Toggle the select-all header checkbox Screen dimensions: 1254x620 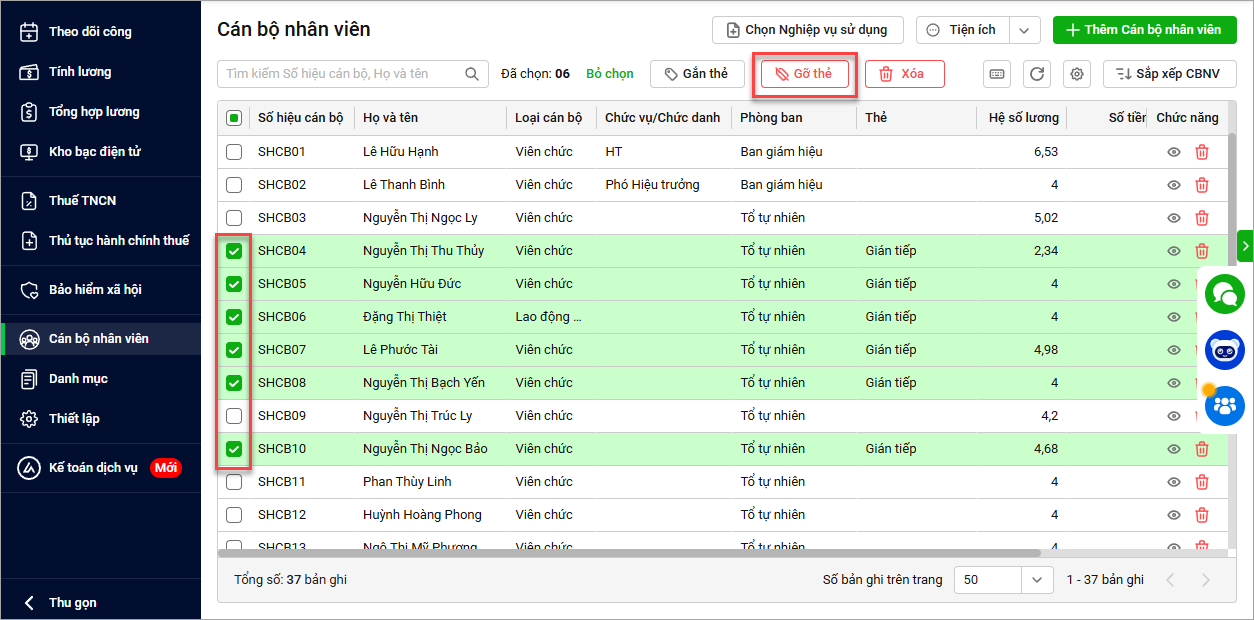click(x=234, y=118)
